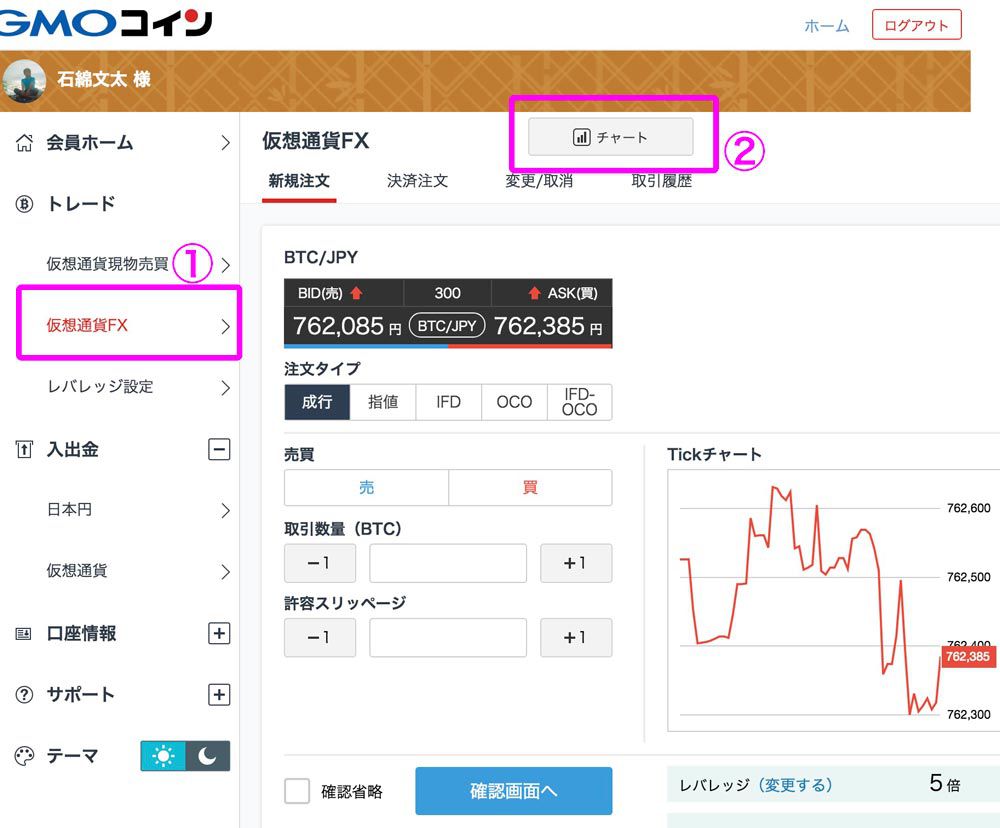Open 仮想通貨現物売買 chevron arrow

(x=225, y=265)
